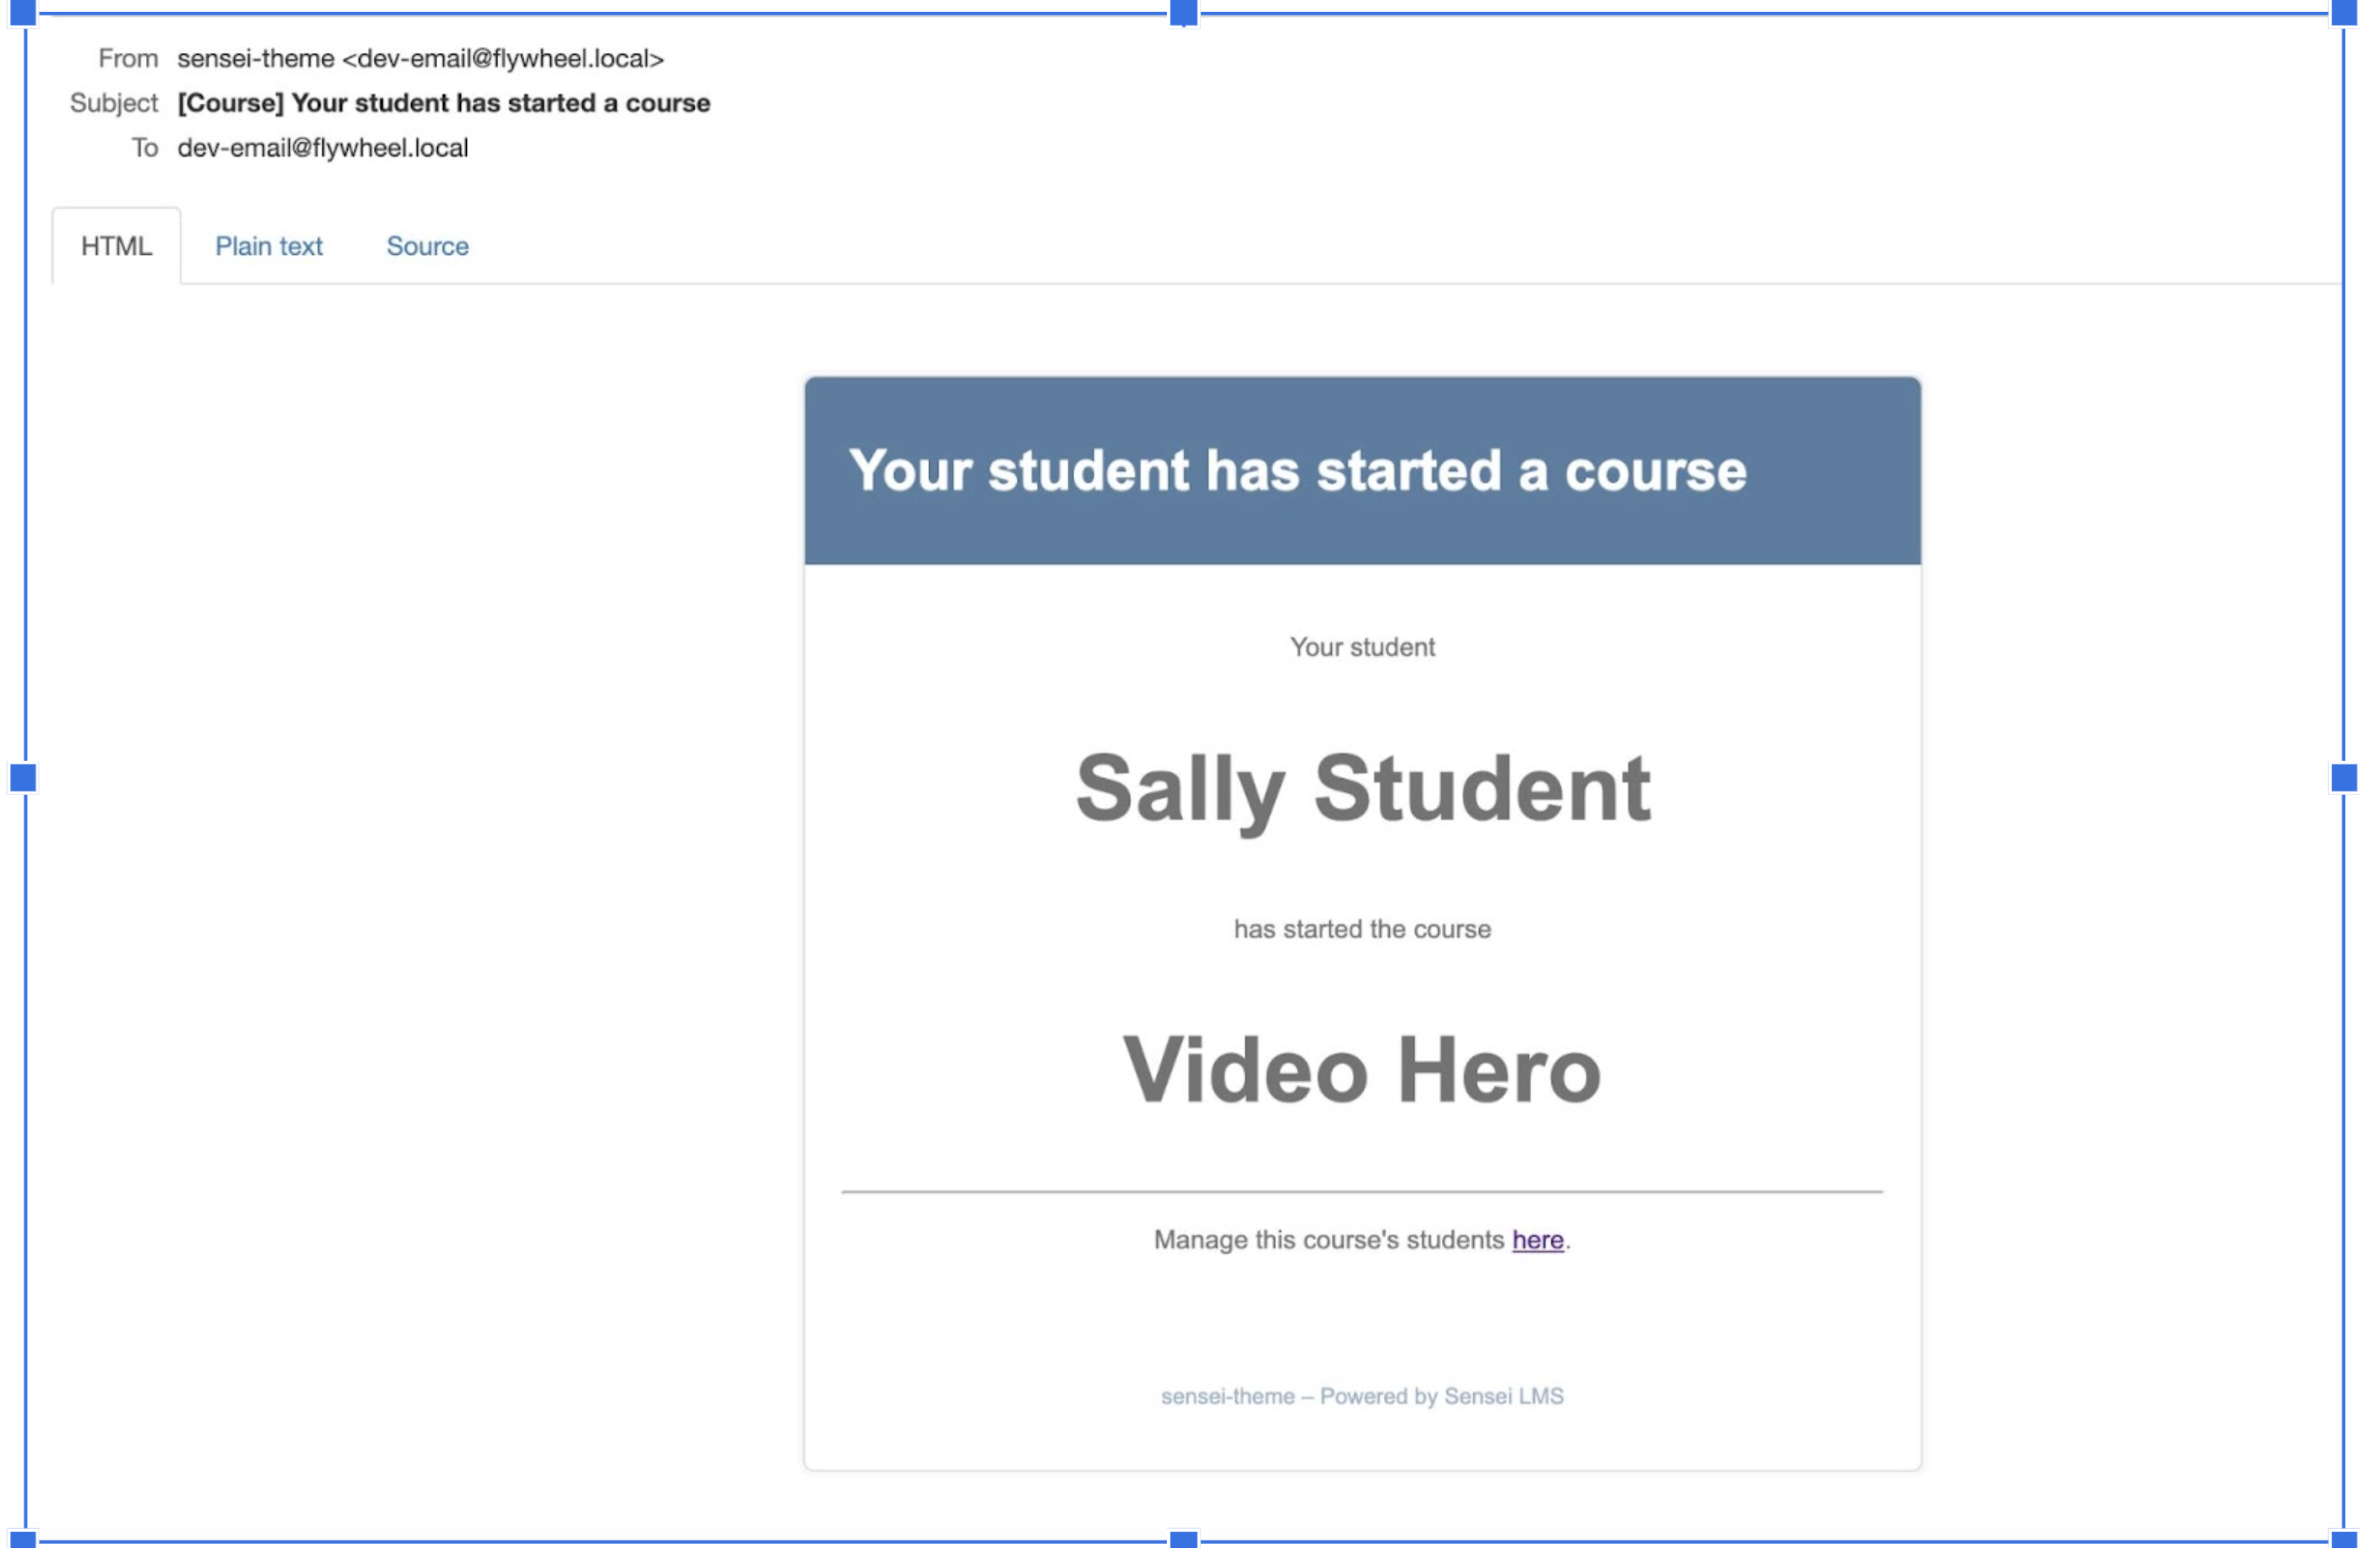Screen dimensions: 2360x1548
Task: Open the Source tab
Action: tap(427, 246)
